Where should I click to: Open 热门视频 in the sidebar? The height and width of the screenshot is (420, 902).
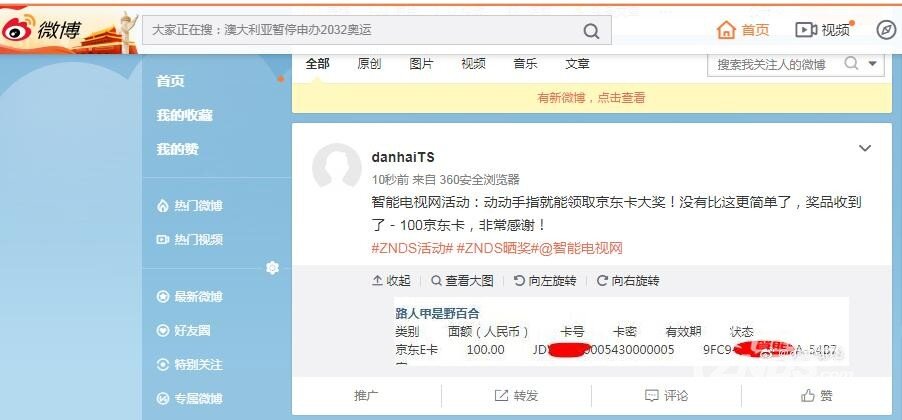[x=190, y=240]
